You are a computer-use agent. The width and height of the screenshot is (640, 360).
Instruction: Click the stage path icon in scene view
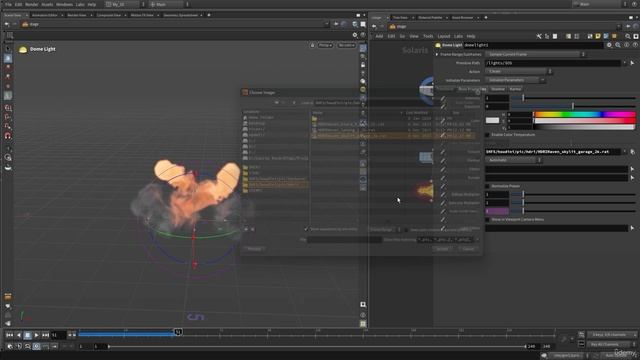(x=25, y=24)
